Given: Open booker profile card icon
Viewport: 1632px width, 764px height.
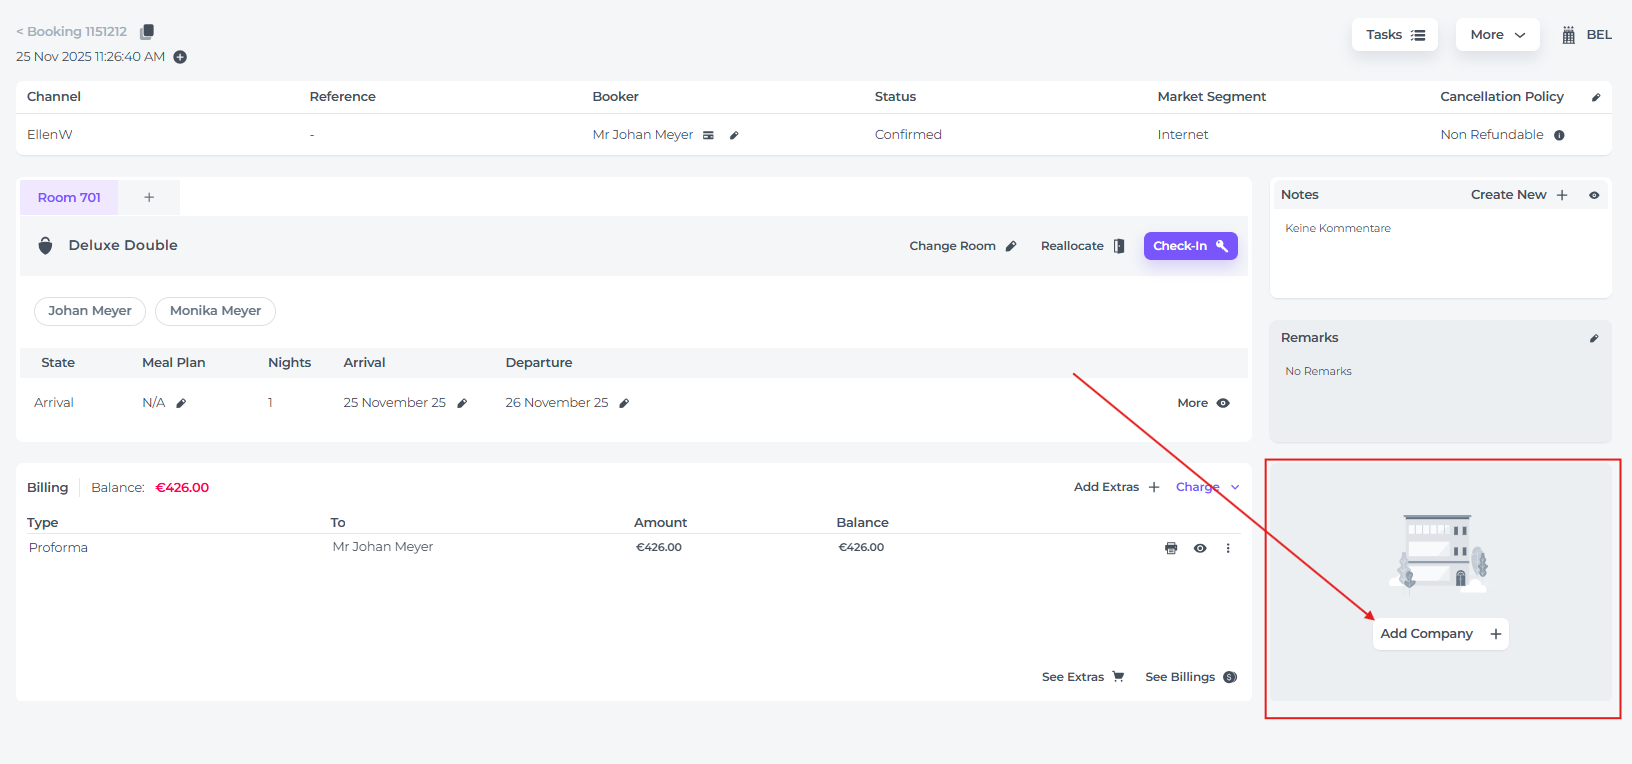Looking at the screenshot, I should point(708,135).
